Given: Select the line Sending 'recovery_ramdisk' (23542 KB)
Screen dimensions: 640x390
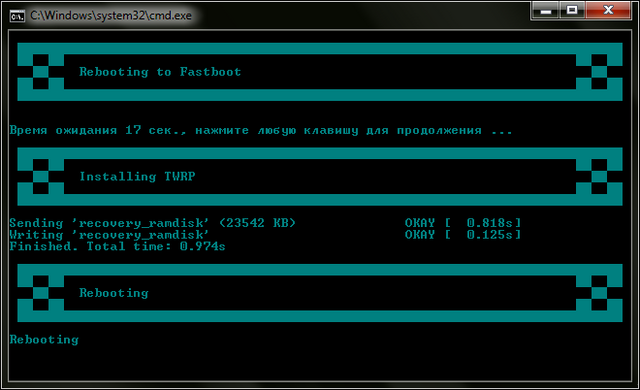Looking at the screenshot, I should (152, 223).
